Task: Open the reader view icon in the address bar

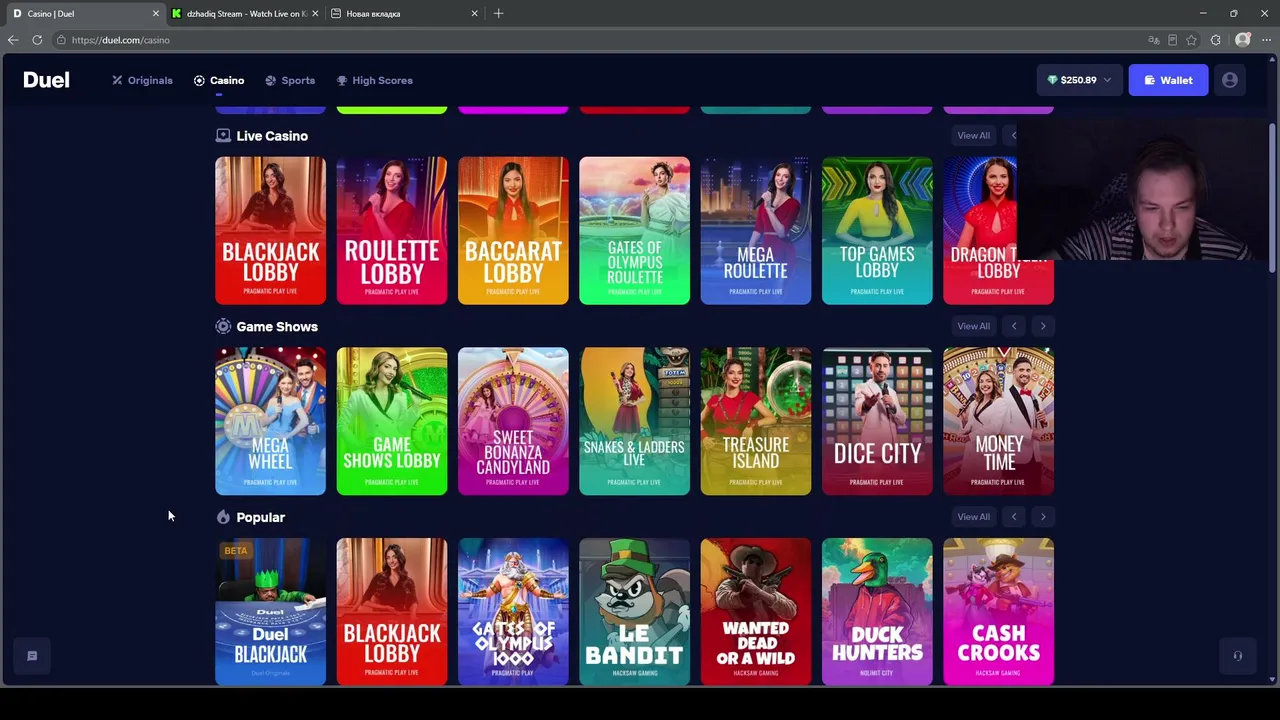Action: (x=1173, y=40)
